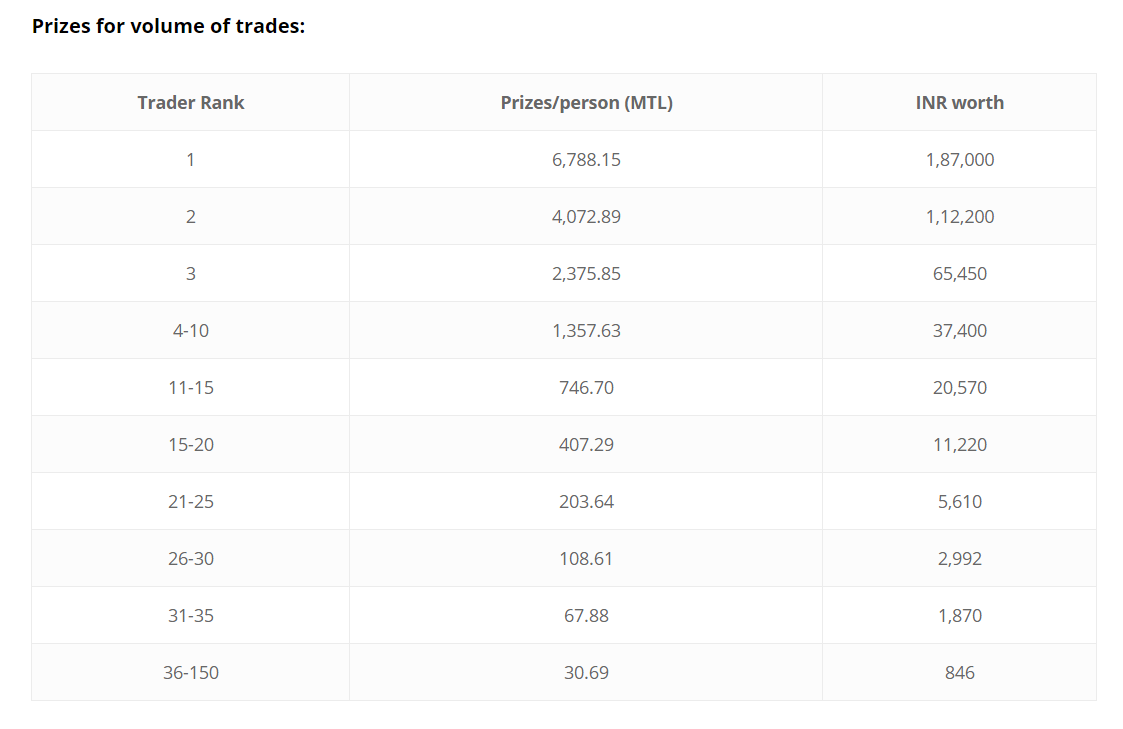
Task: Click the Prizes/person (MTL) column header
Action: (x=586, y=102)
